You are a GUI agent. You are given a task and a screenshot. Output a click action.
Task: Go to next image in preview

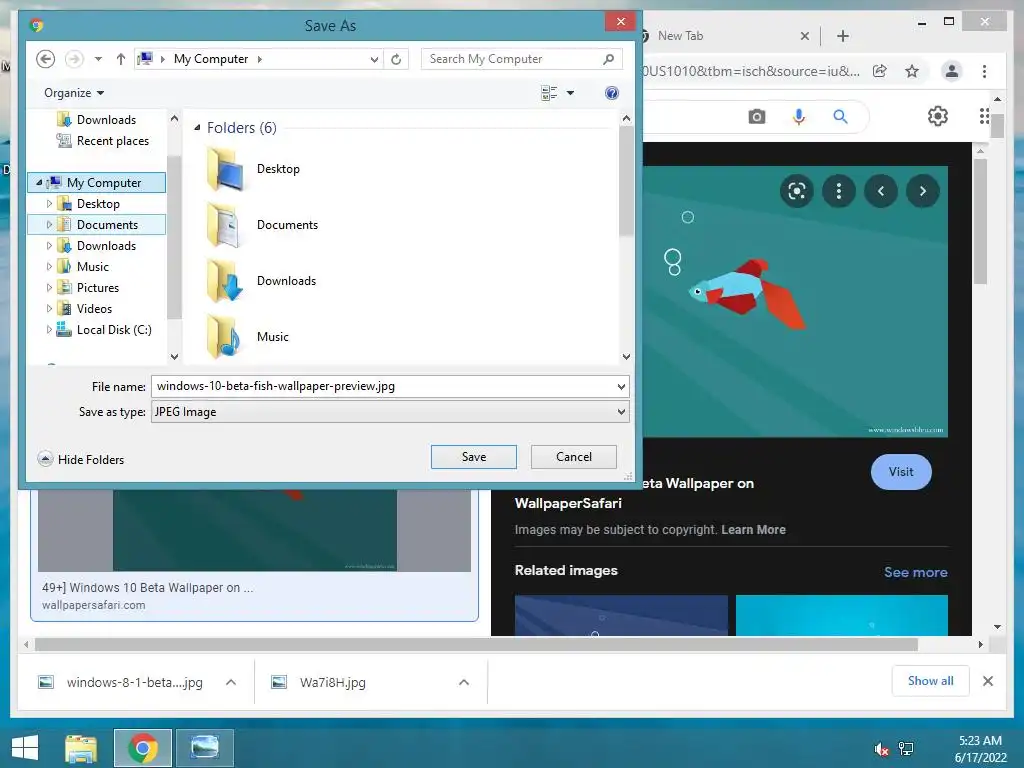923,191
